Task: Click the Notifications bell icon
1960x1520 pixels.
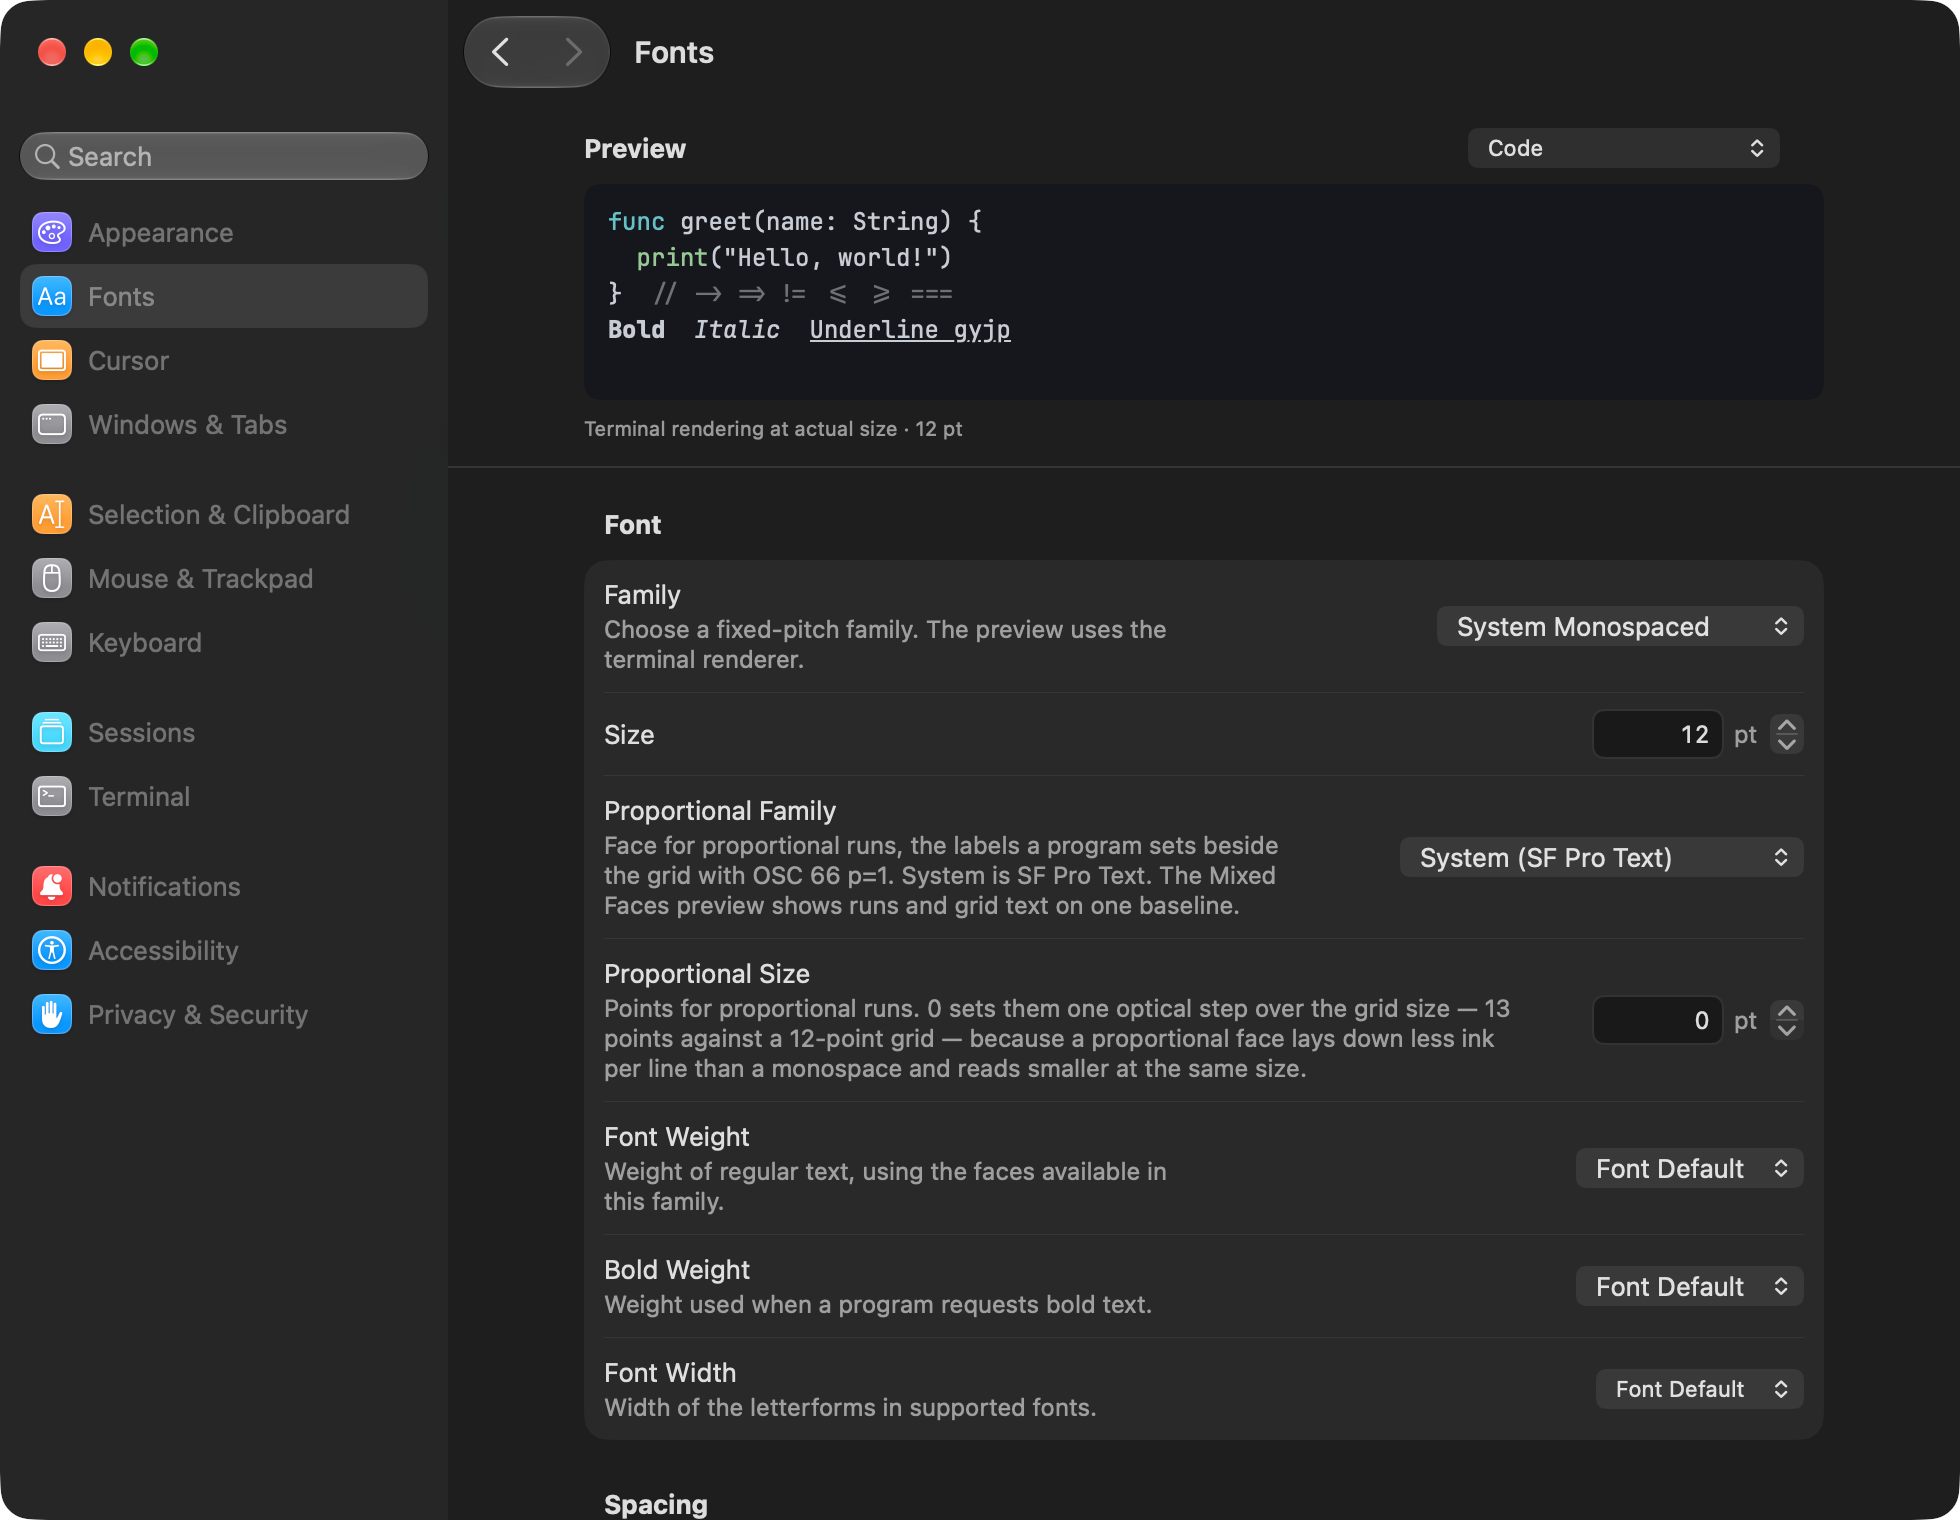Action: [x=52, y=887]
